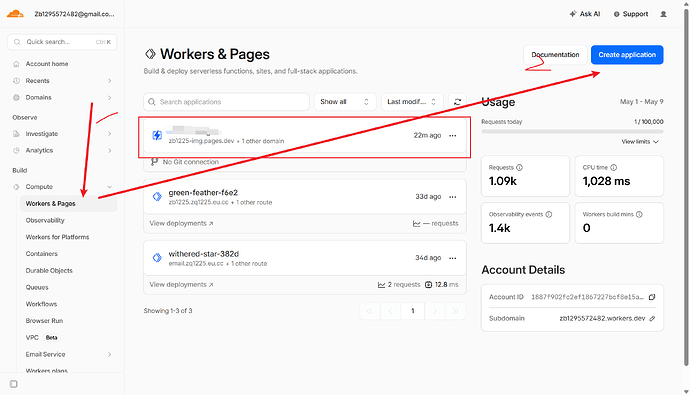This screenshot has width=690, height=395.
Task: Open the Show all filter dropdown
Action: [345, 102]
